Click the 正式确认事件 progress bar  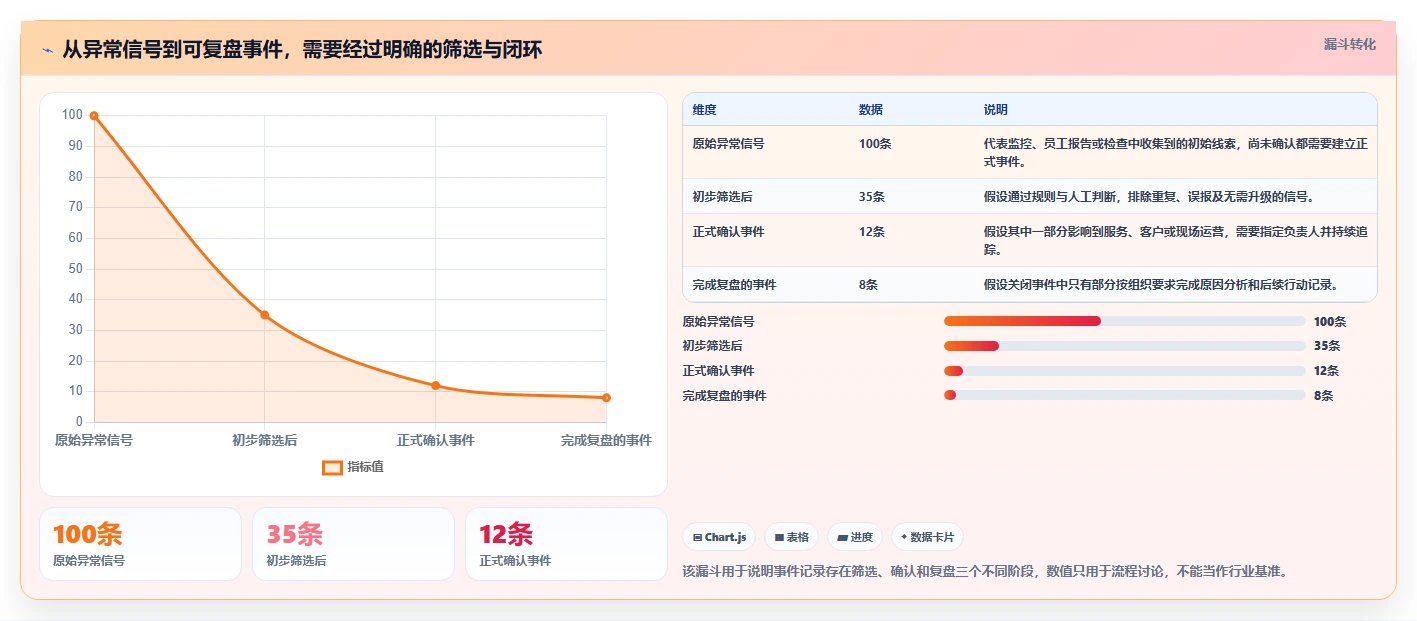[x=1125, y=371]
